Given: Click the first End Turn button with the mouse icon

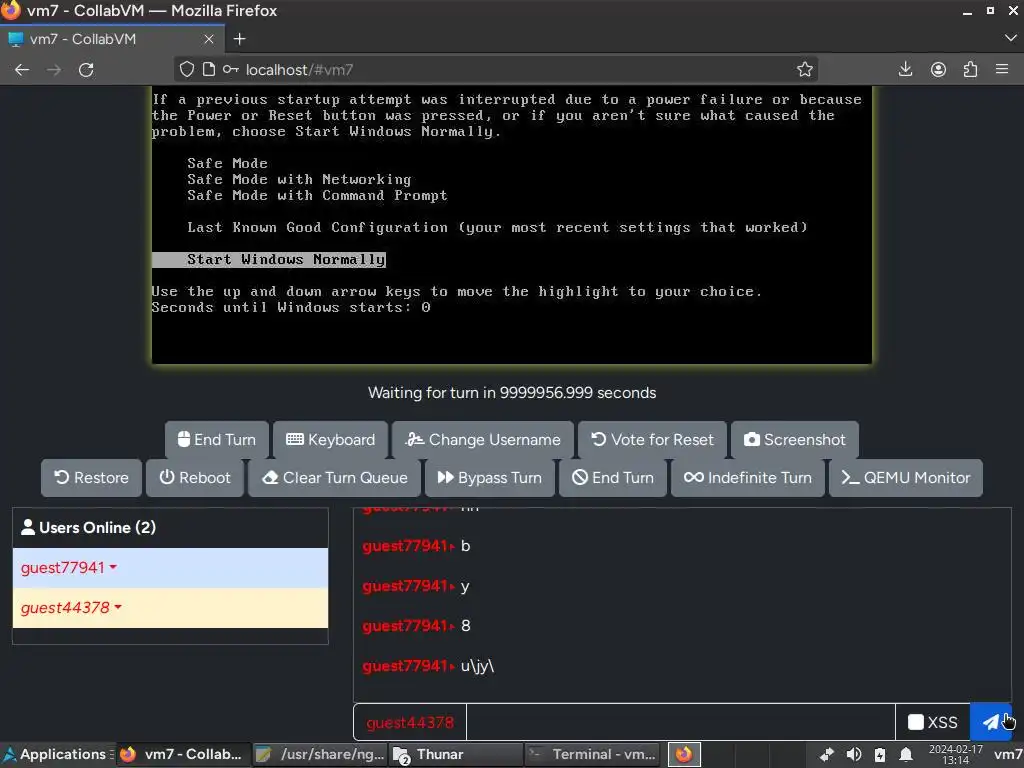Looking at the screenshot, I should pos(217,440).
